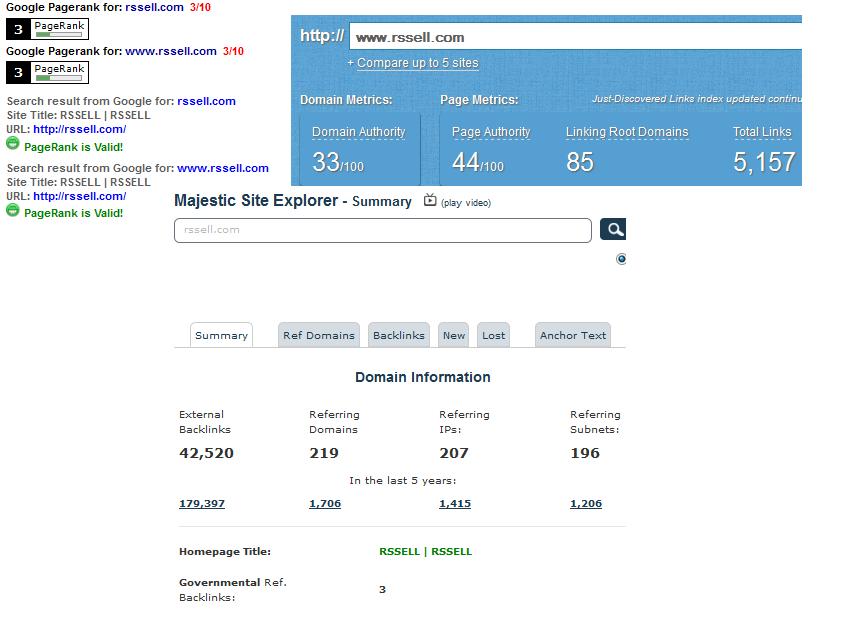Click PageRank badge for rssell.com

(x=47, y=29)
